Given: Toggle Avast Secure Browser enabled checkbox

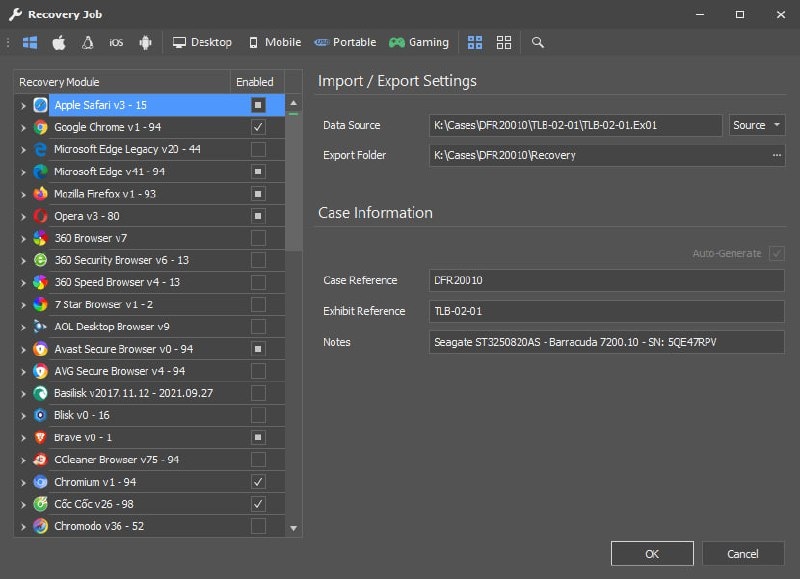Looking at the screenshot, I should (258, 349).
